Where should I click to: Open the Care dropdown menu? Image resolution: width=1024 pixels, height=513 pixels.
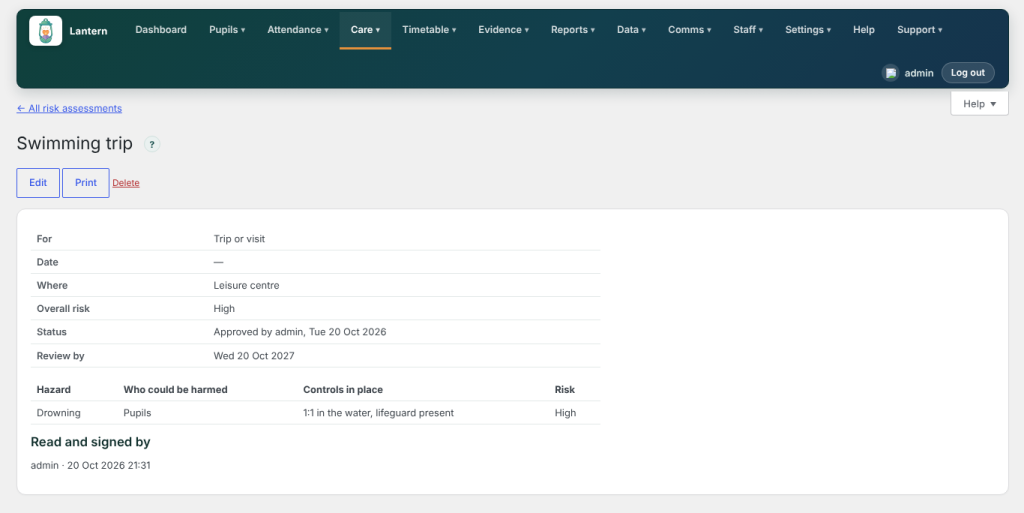[365, 30]
